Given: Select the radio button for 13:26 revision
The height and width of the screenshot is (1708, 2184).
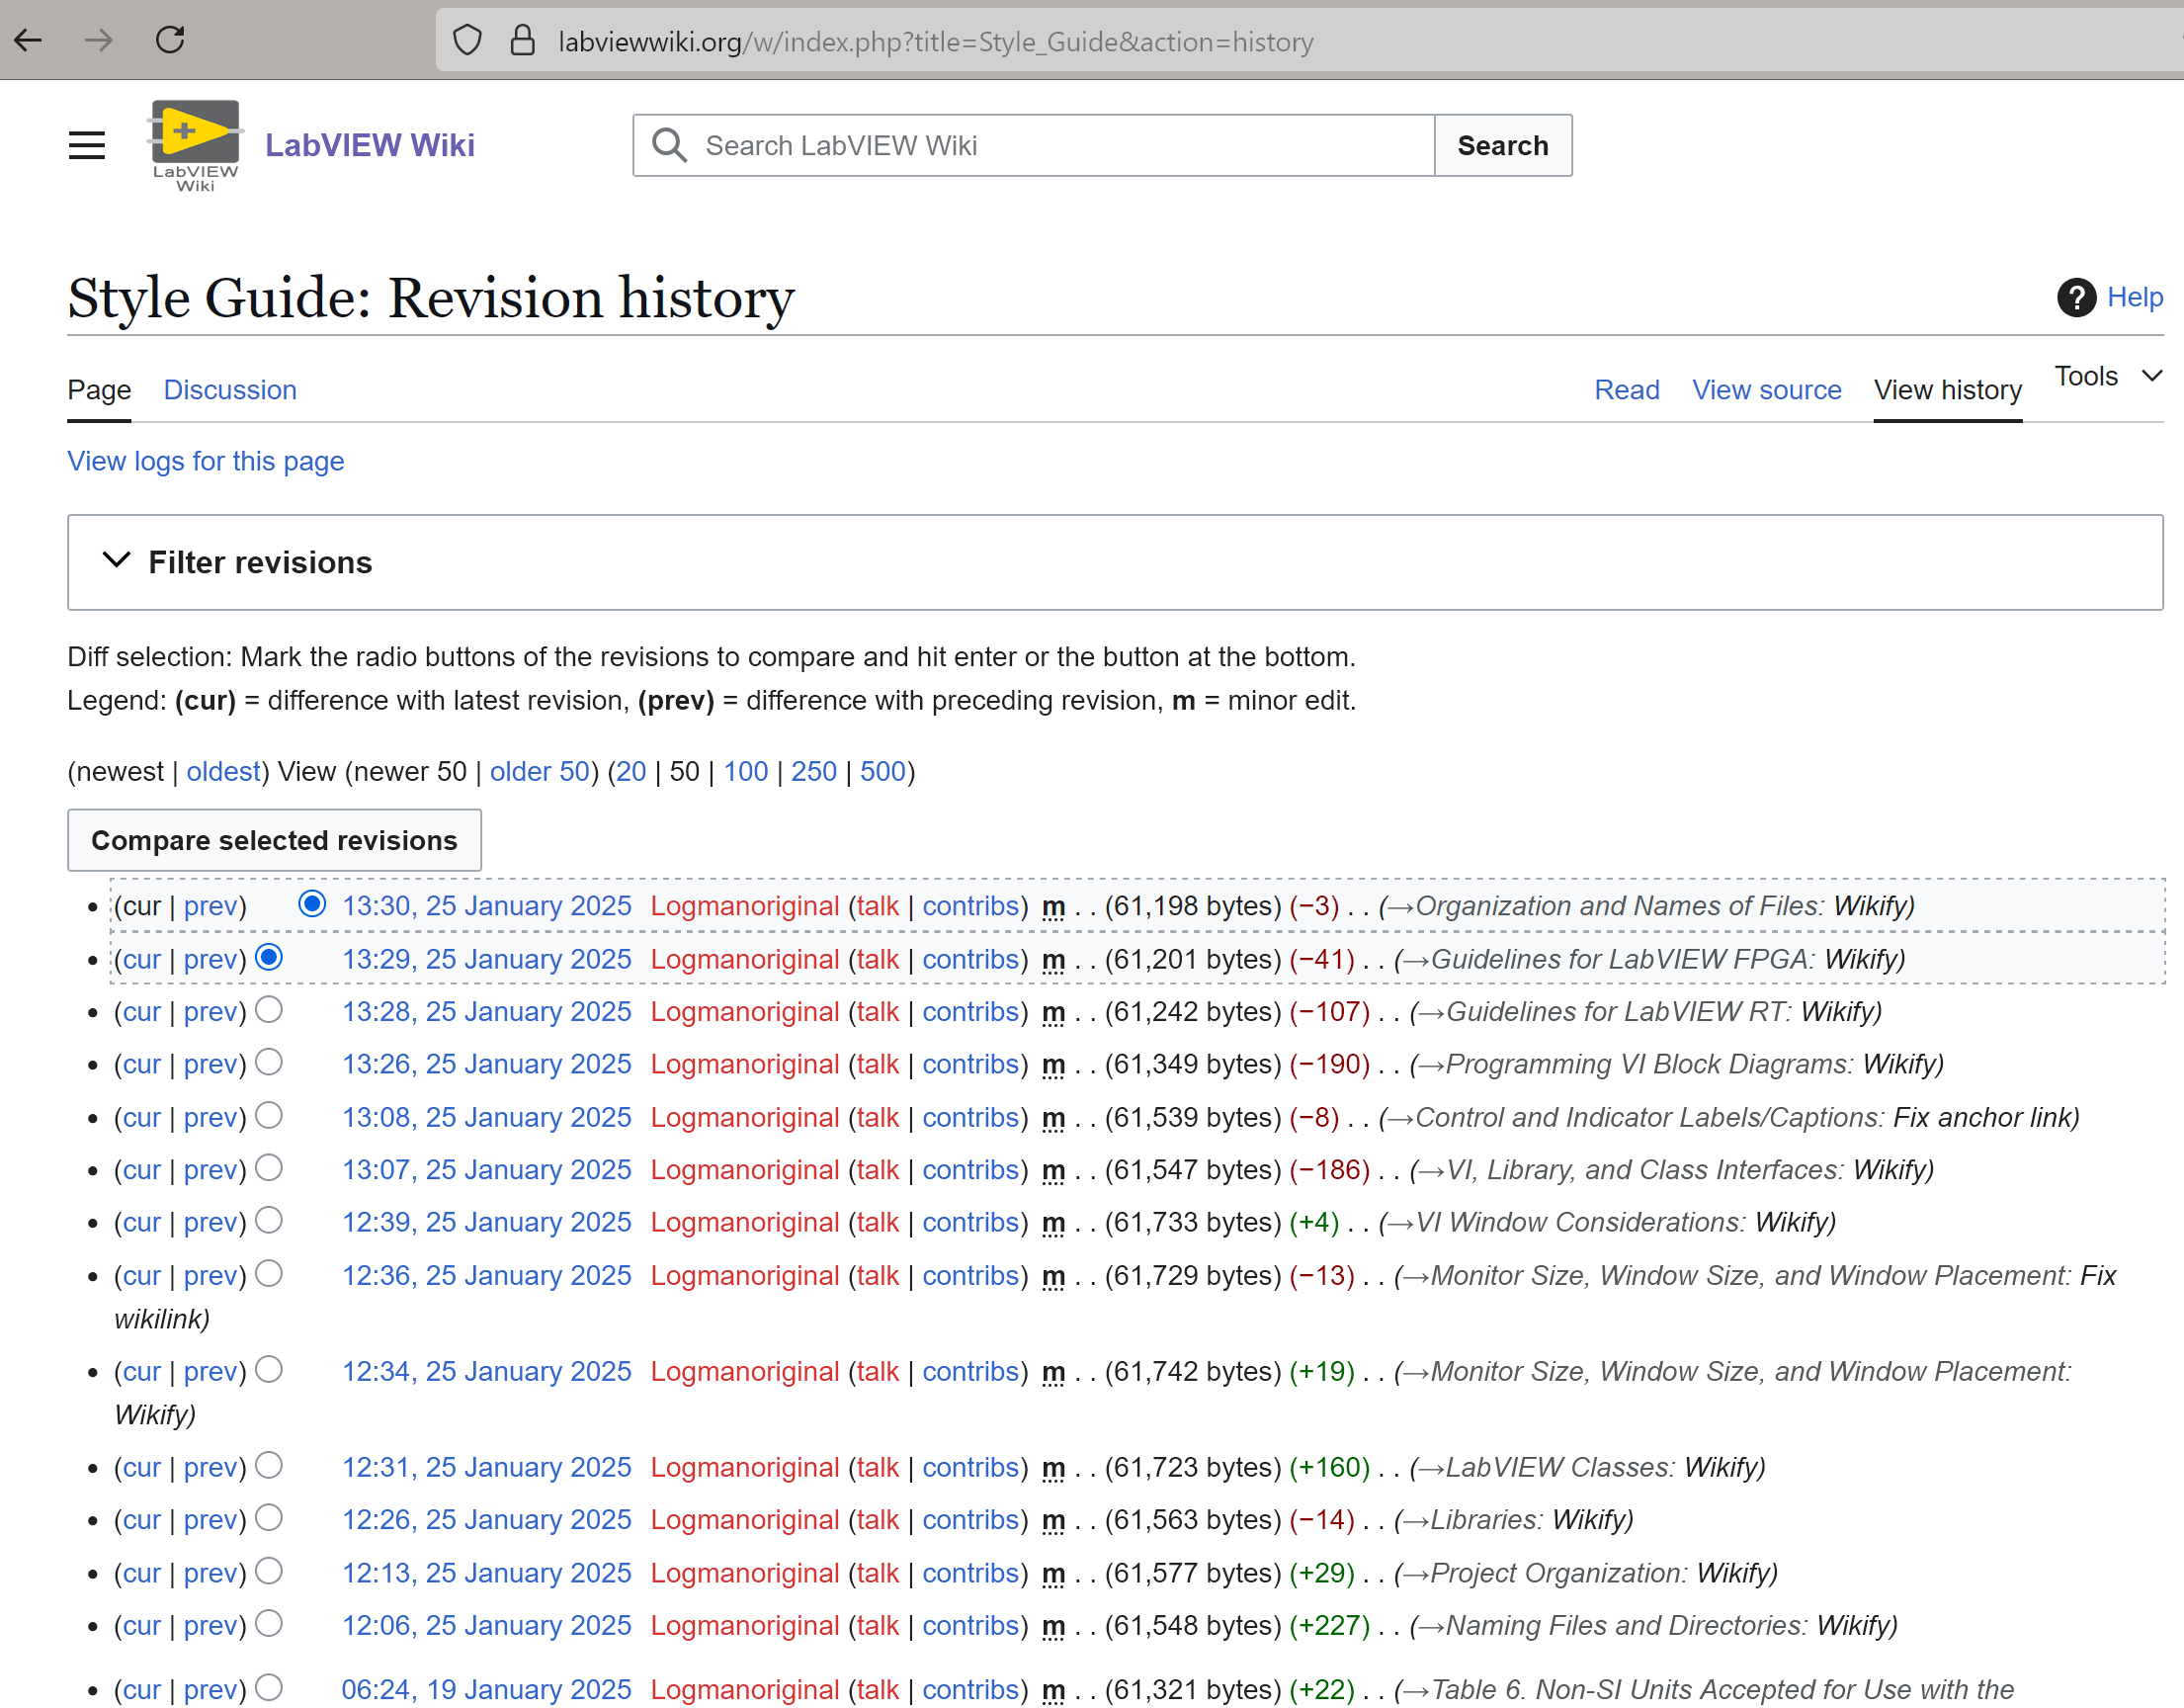Looking at the screenshot, I should [x=269, y=1062].
